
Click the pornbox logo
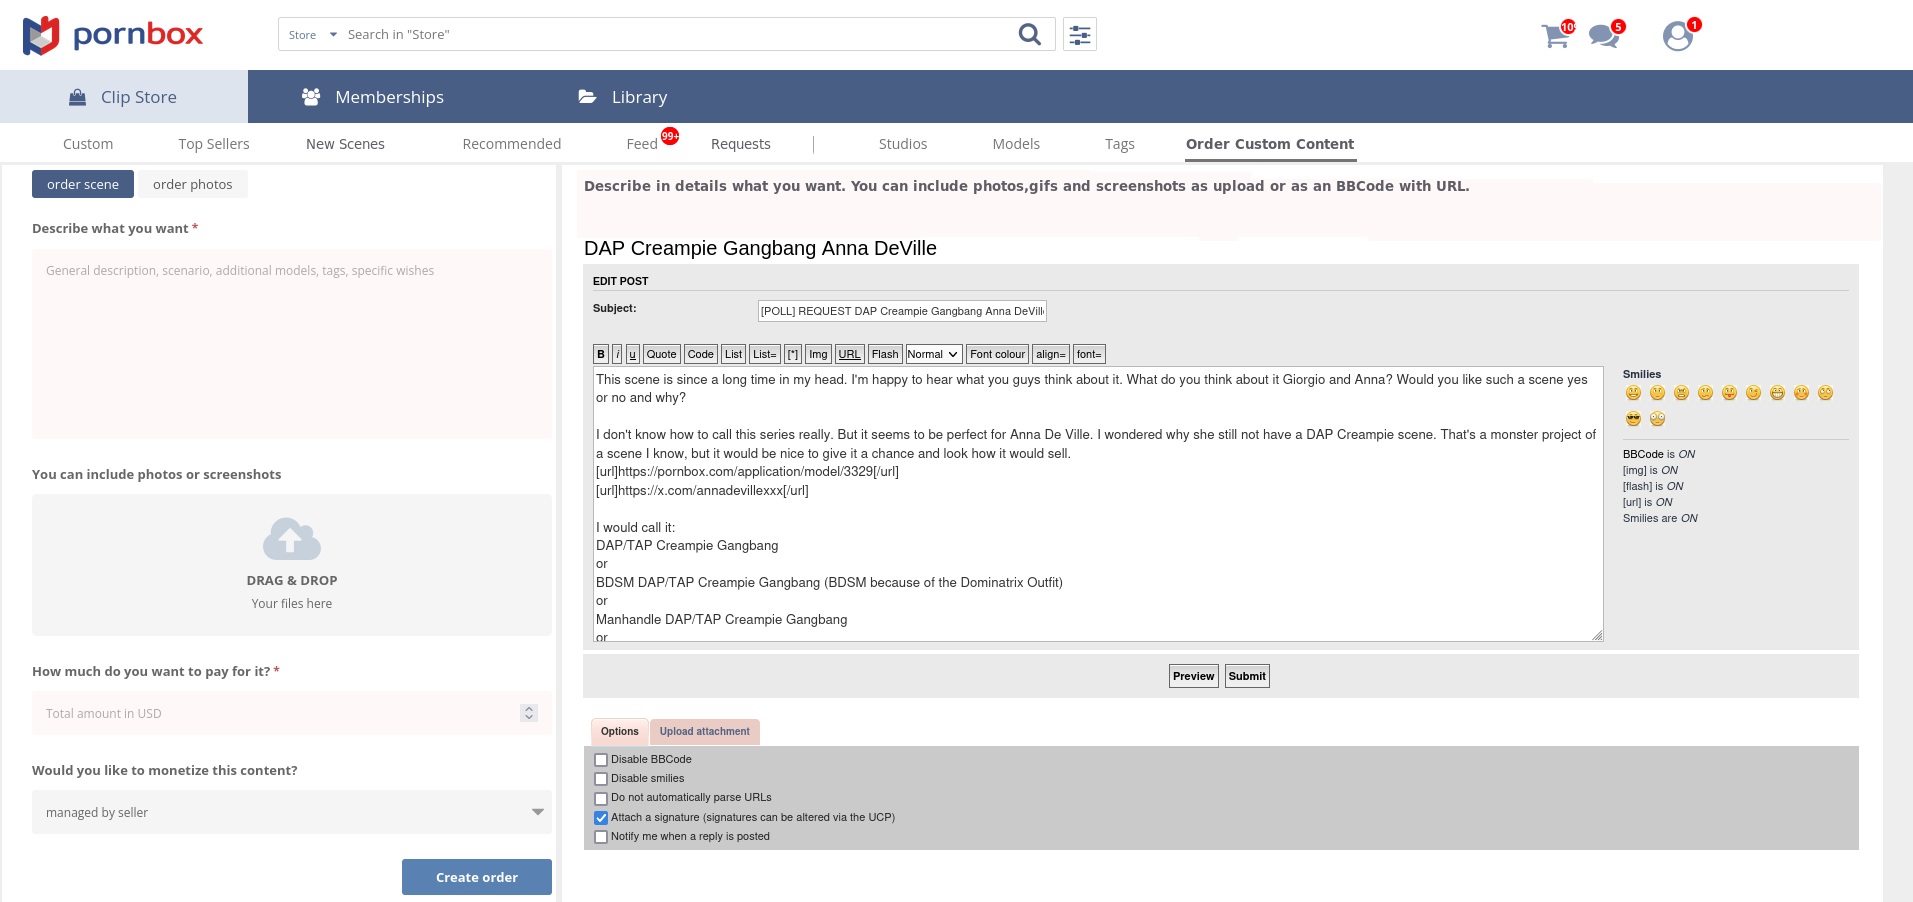tap(113, 35)
